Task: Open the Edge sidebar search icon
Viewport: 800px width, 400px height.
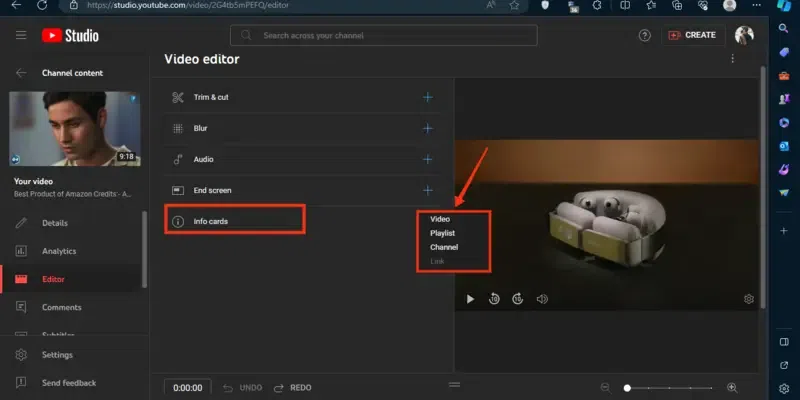Action: 784,28
